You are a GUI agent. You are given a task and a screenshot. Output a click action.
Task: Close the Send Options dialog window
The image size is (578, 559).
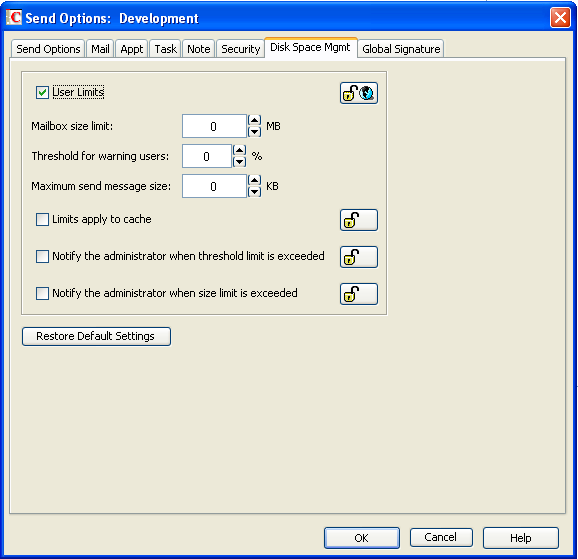click(x=560, y=17)
